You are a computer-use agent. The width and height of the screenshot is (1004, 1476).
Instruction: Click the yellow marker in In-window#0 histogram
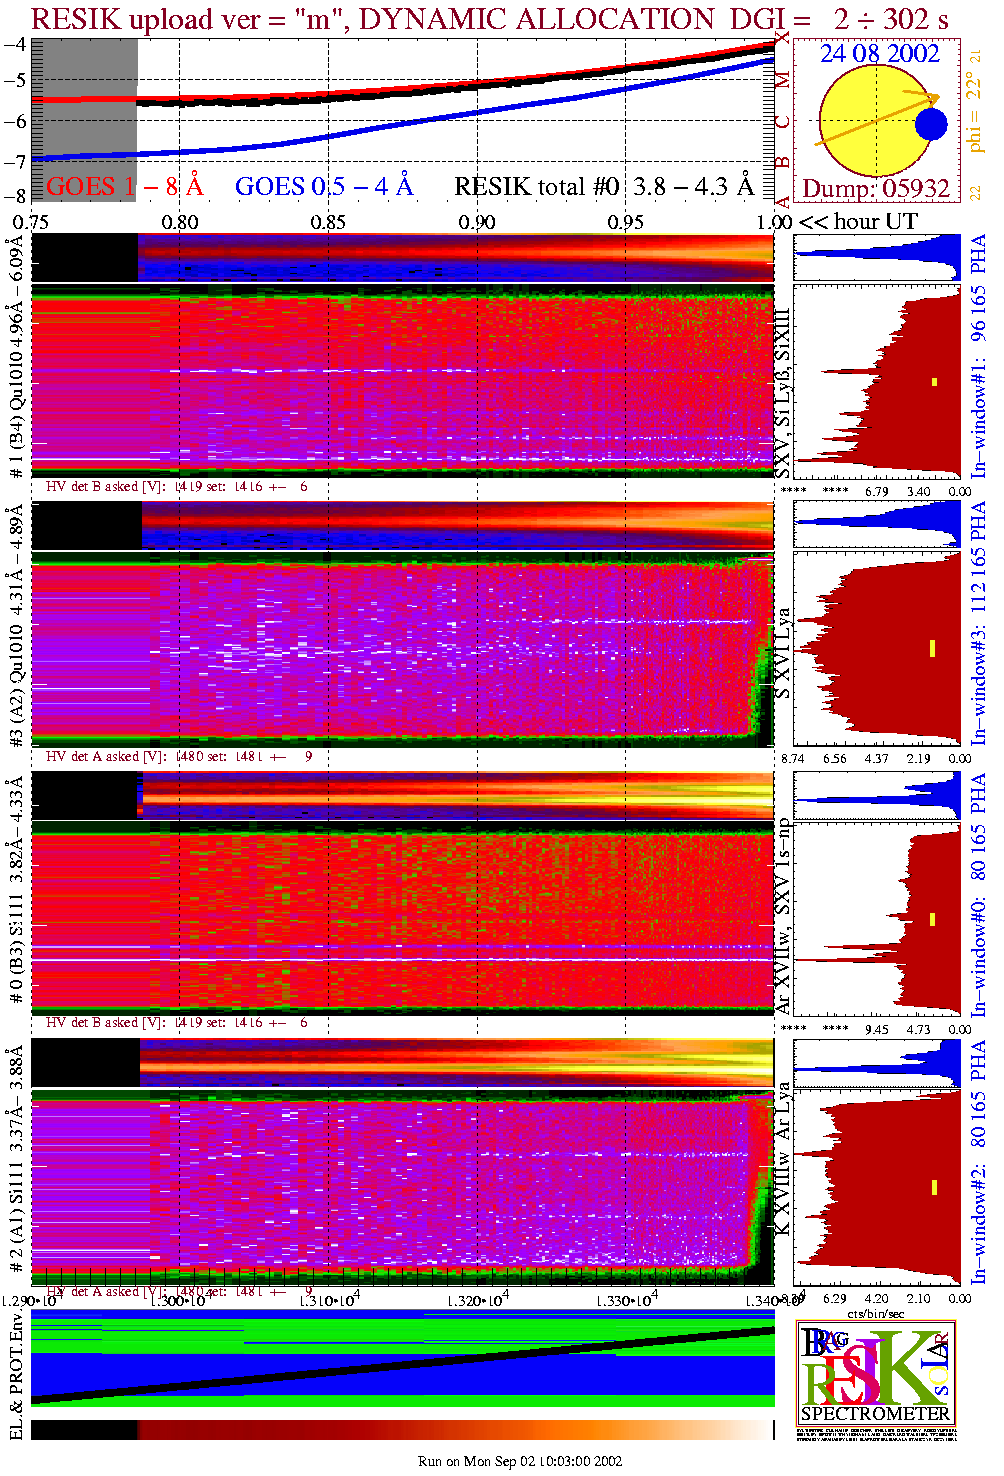click(933, 919)
